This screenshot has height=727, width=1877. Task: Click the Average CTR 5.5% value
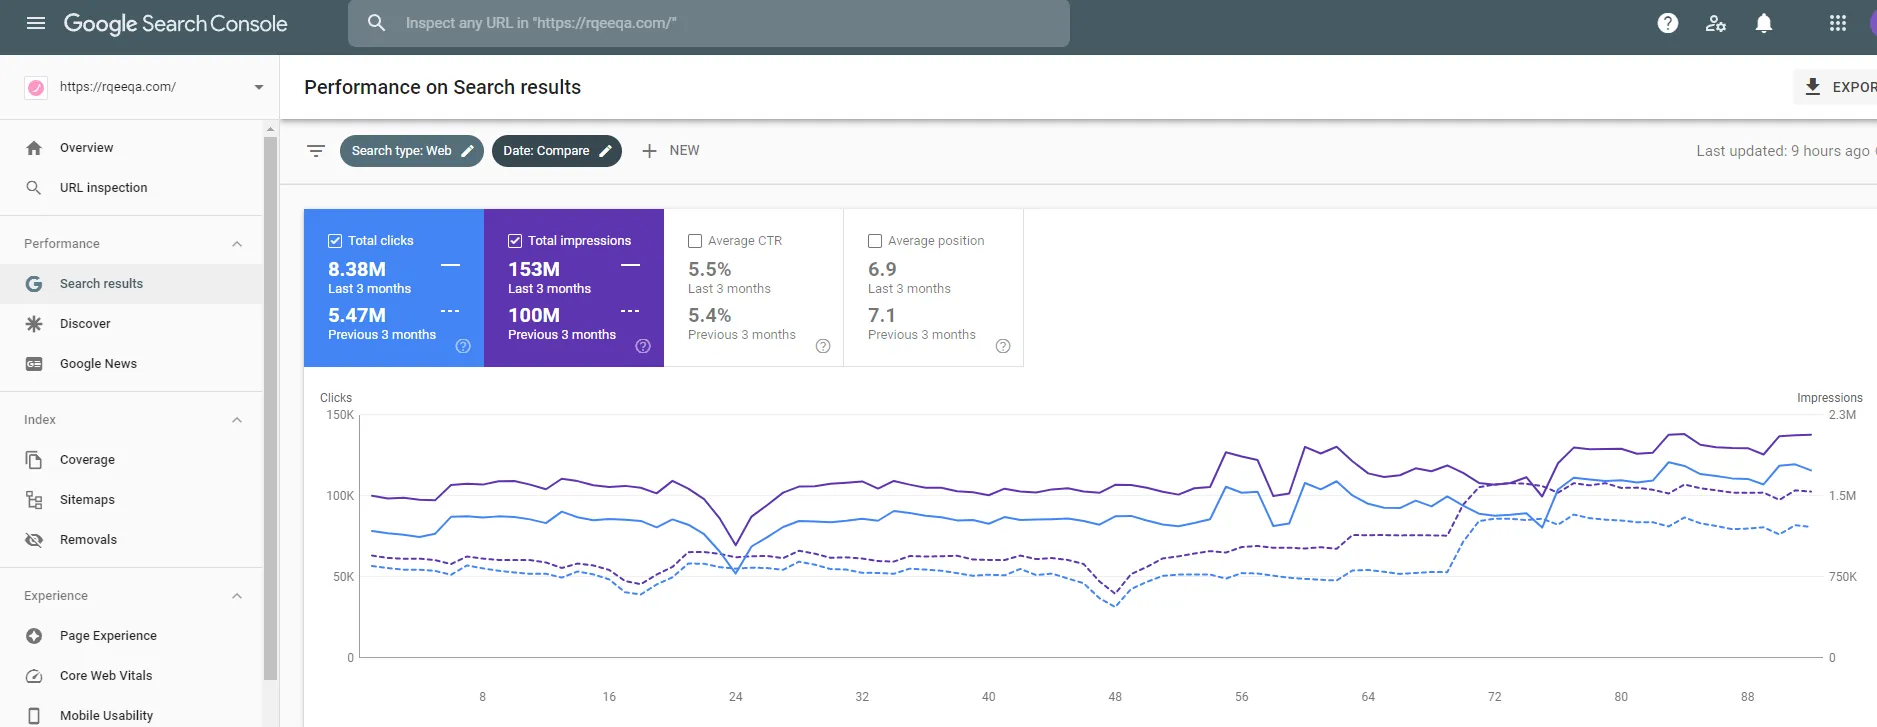coord(710,269)
